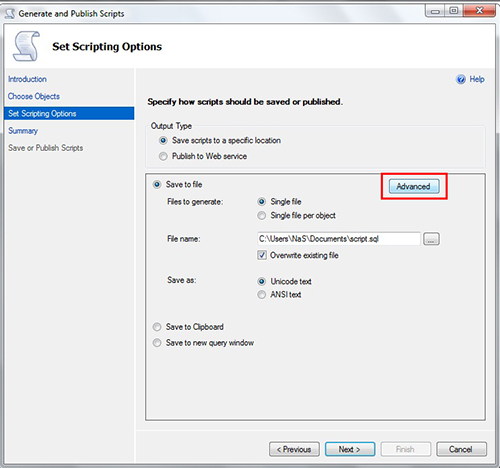Image resolution: width=500 pixels, height=468 pixels.
Task: Select Save to Clipboard option
Action: pyautogui.click(x=157, y=327)
